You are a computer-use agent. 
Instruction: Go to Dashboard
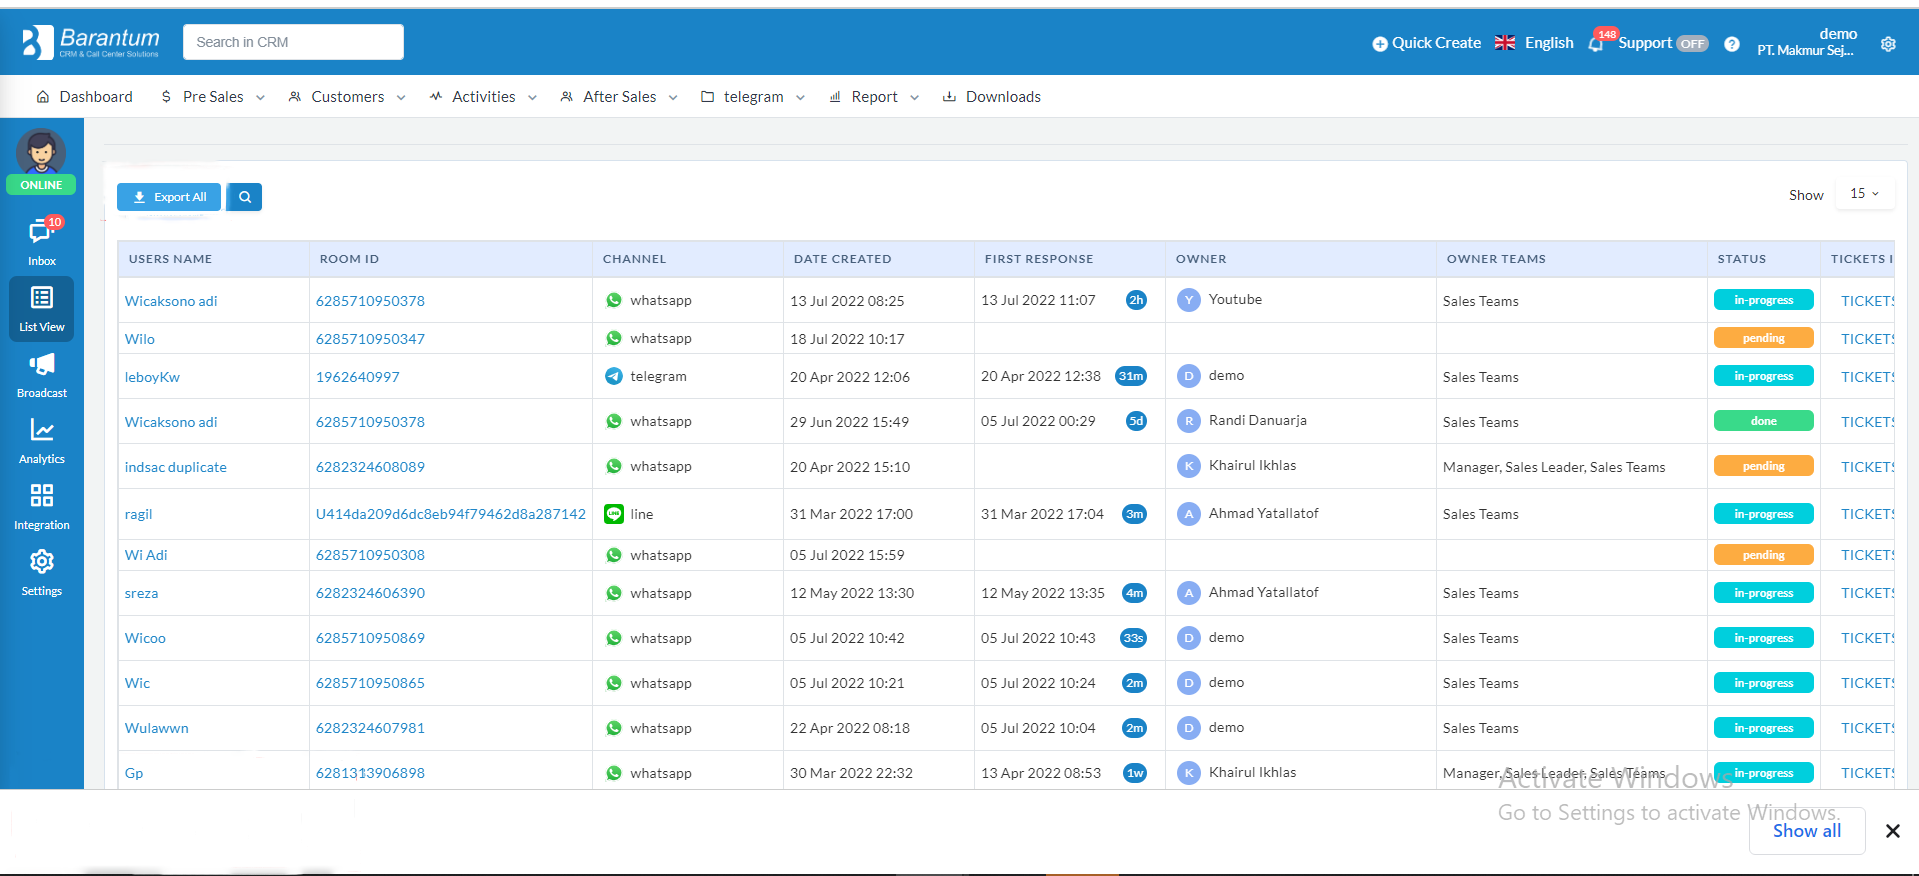point(84,97)
